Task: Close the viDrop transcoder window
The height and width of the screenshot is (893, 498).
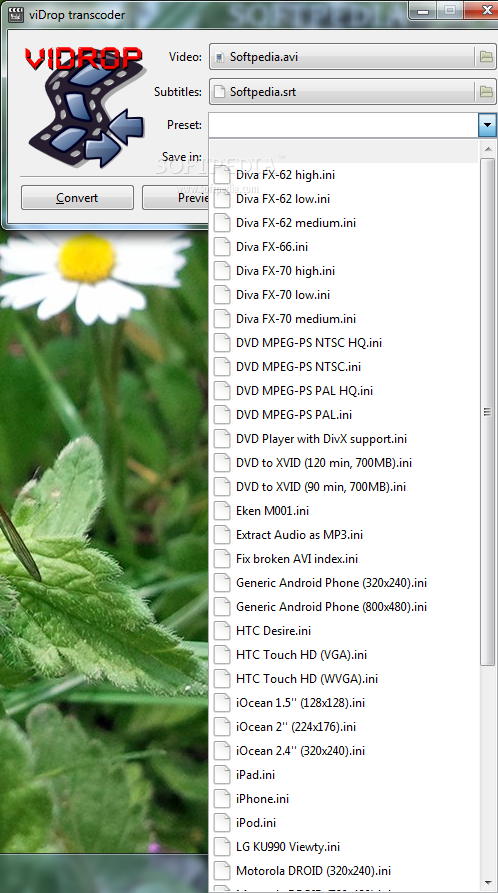Action: (481, 9)
